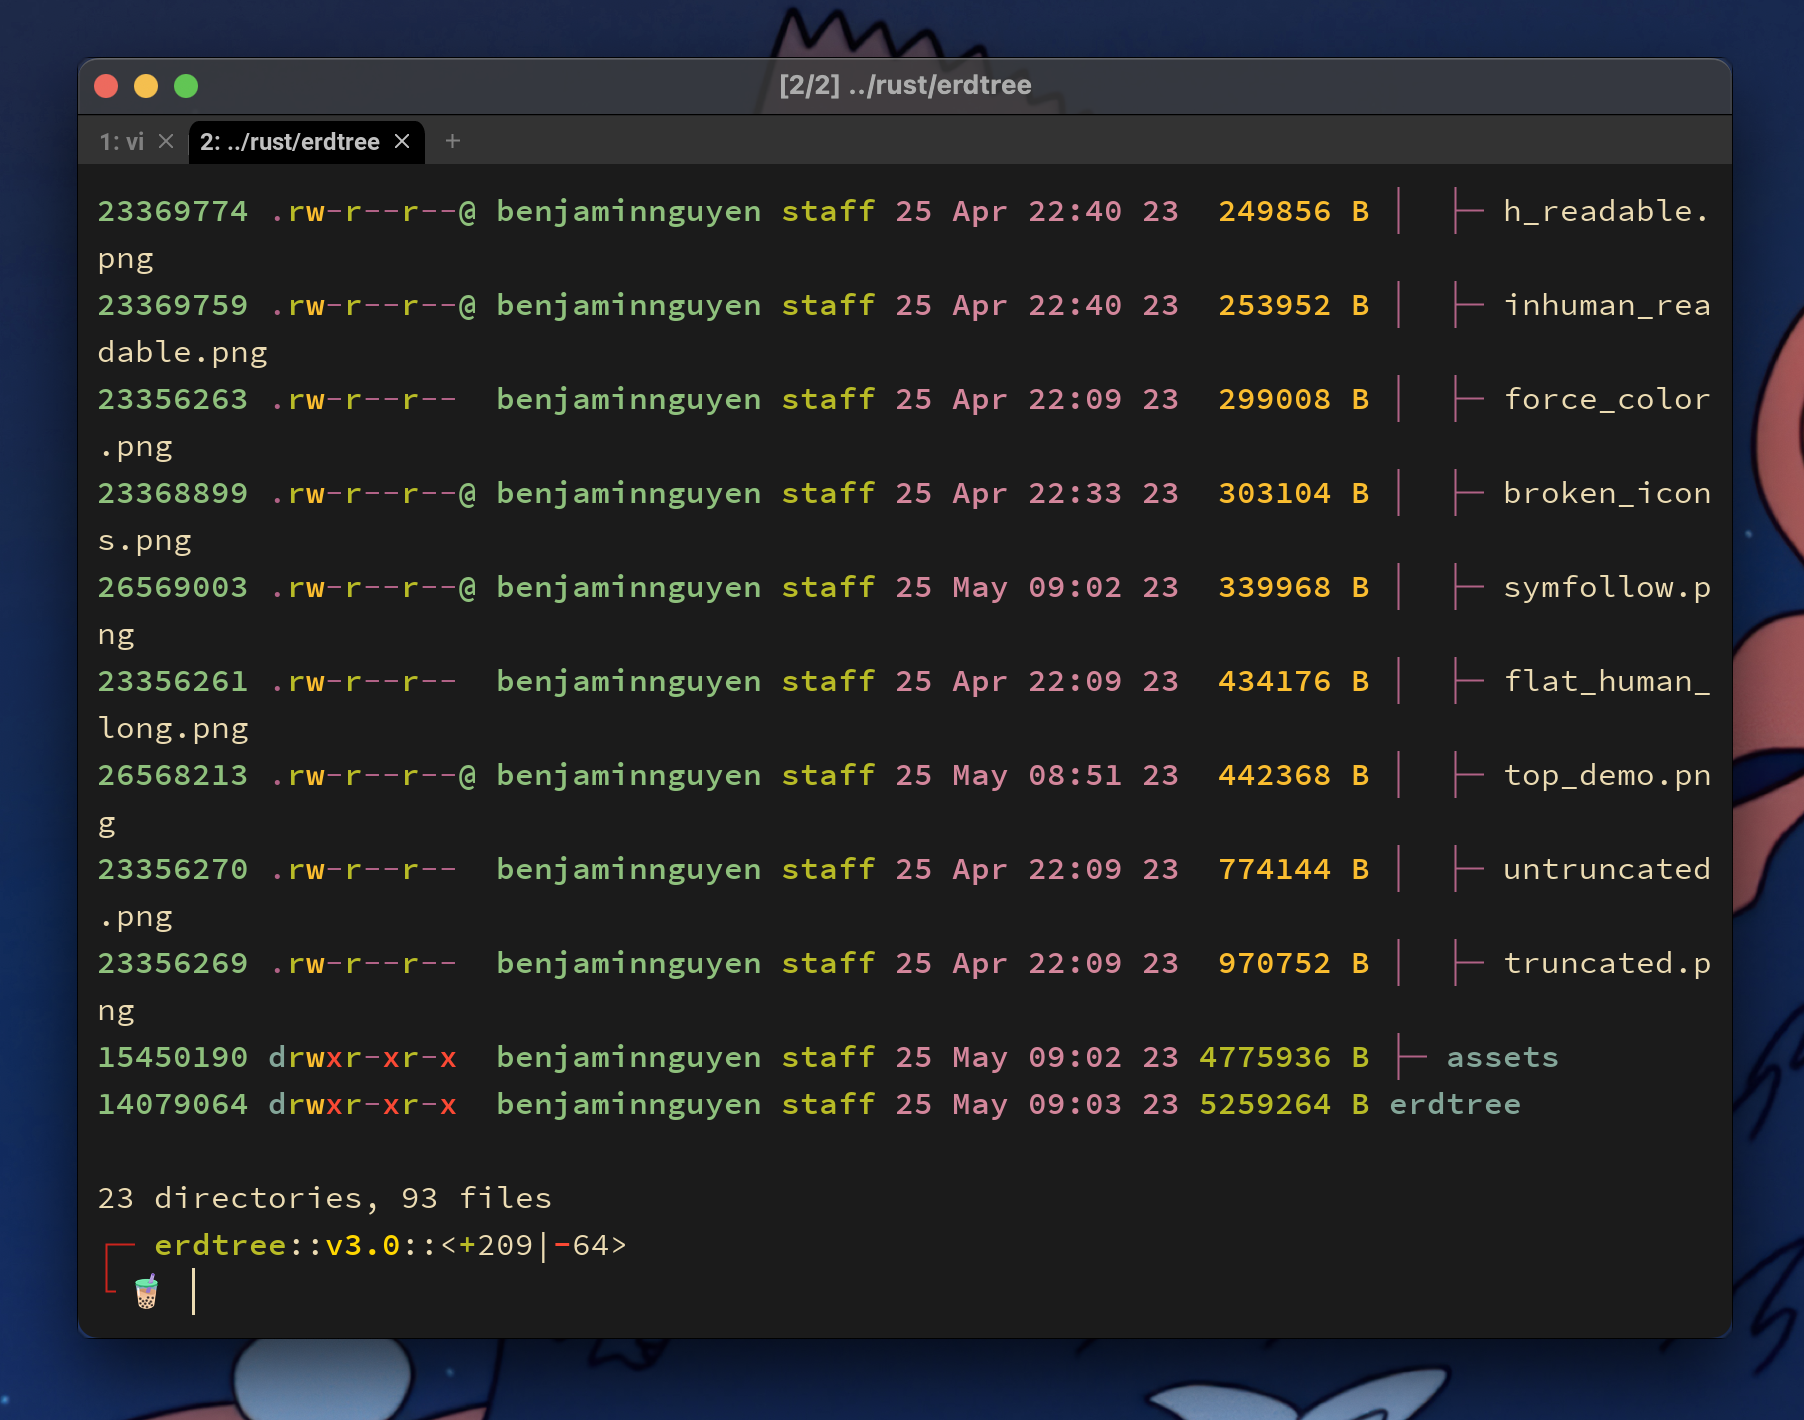Image resolution: width=1804 pixels, height=1420 pixels.
Task: Click version 'v3.0' in the prompt
Action: [362, 1245]
